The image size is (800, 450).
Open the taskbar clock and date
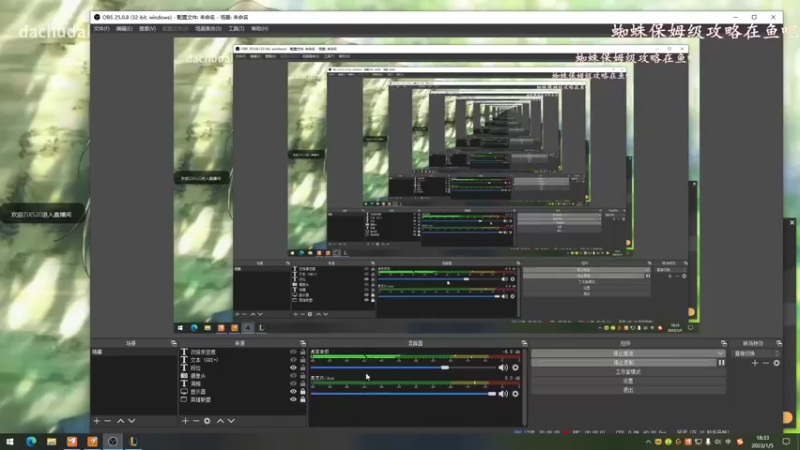pos(763,442)
